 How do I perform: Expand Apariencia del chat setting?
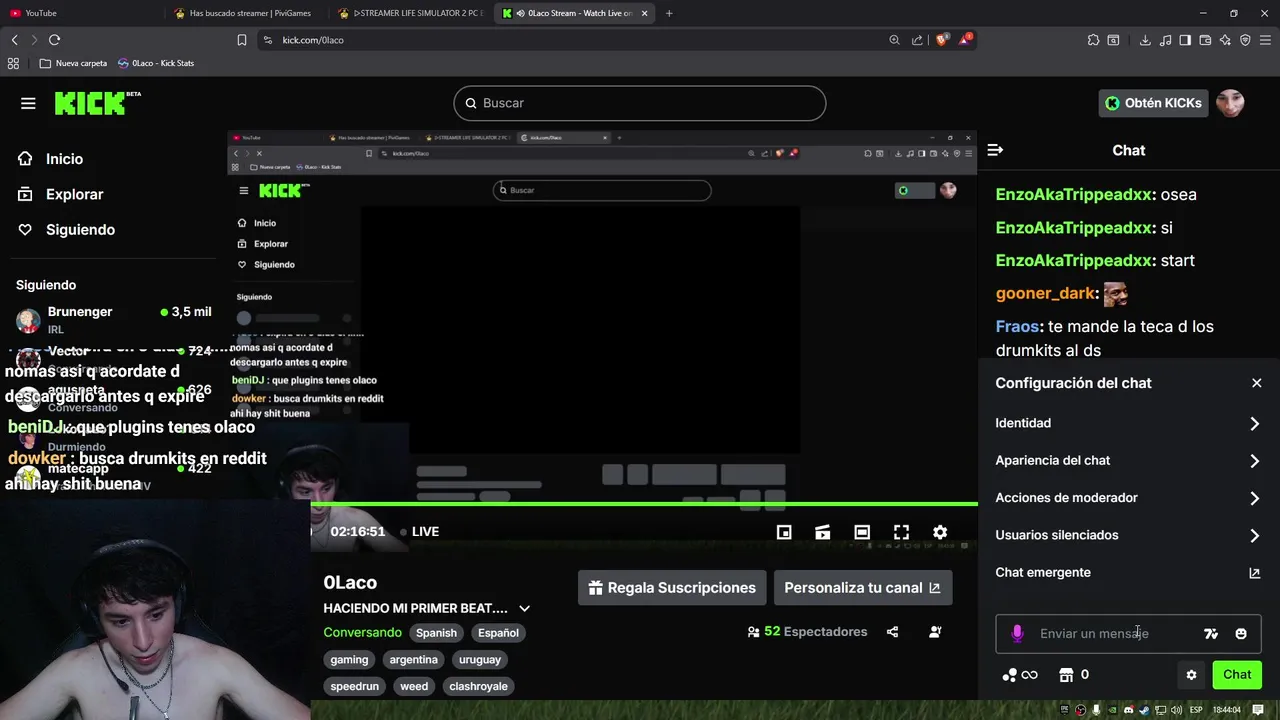coord(1128,460)
